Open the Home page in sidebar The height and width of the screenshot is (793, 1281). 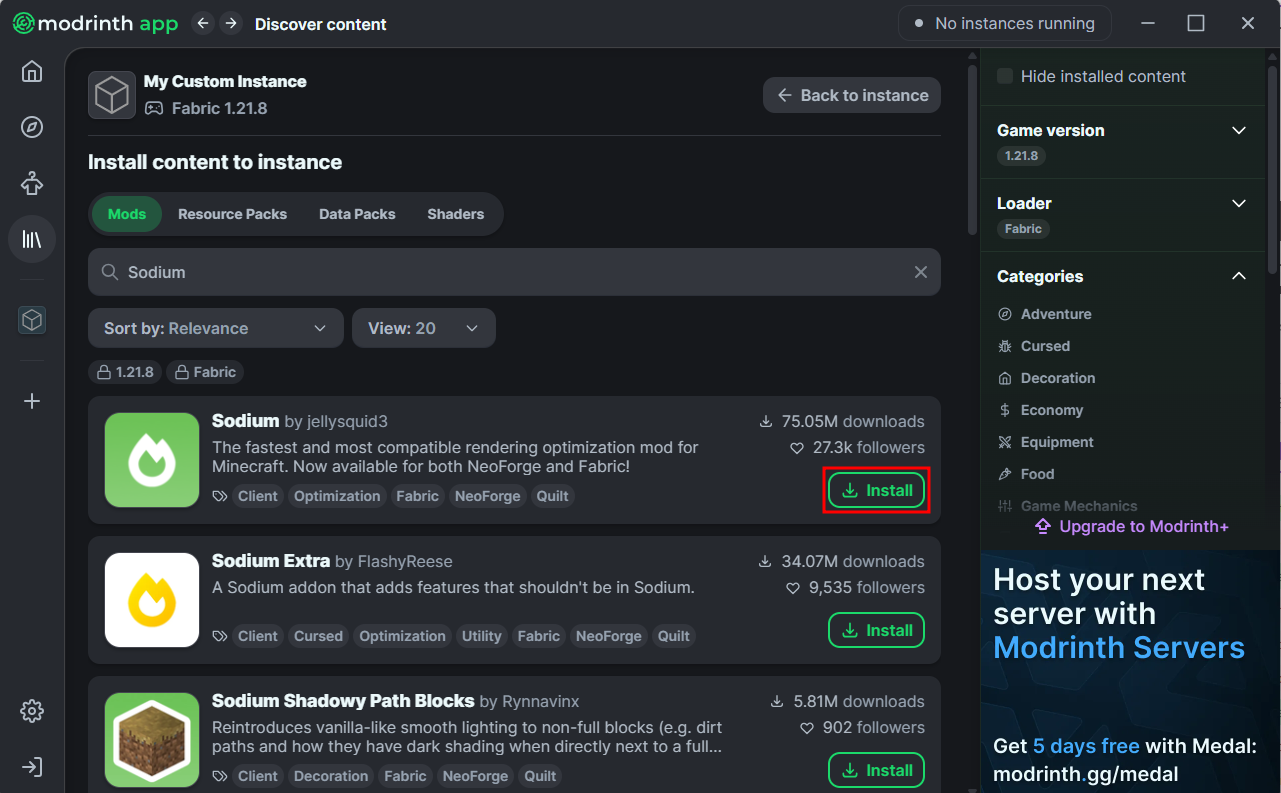32,71
